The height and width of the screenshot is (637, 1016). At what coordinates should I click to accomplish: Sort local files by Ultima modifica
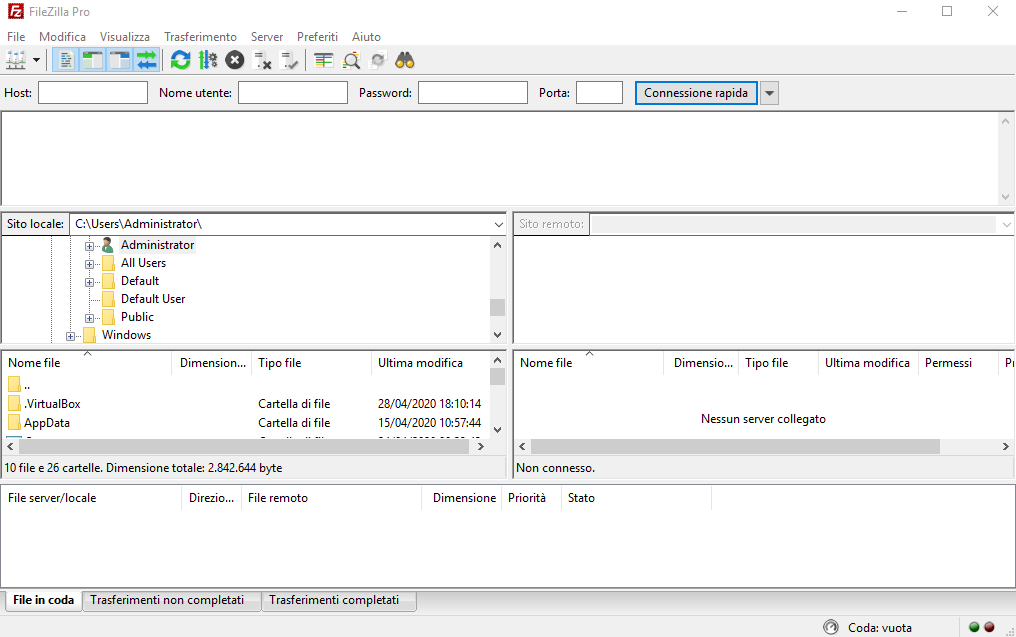[x=430, y=363]
